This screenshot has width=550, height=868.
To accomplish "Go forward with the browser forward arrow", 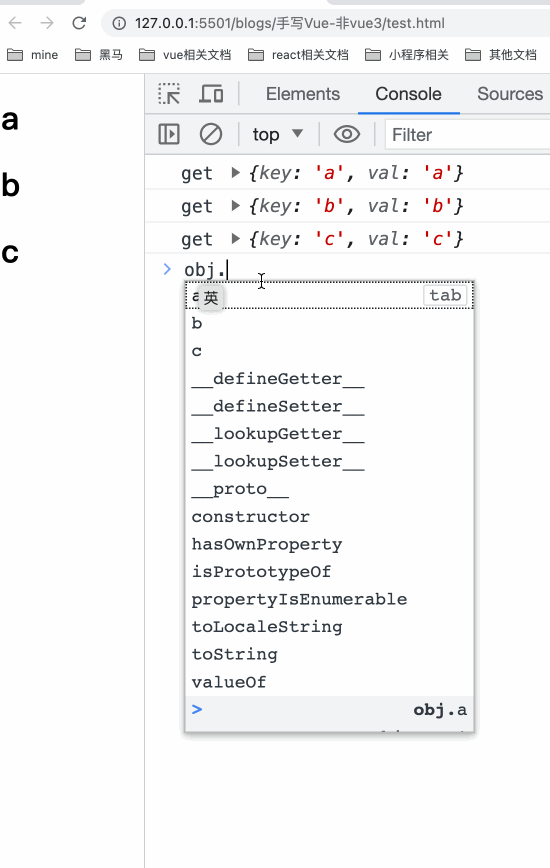I will coord(47,23).
